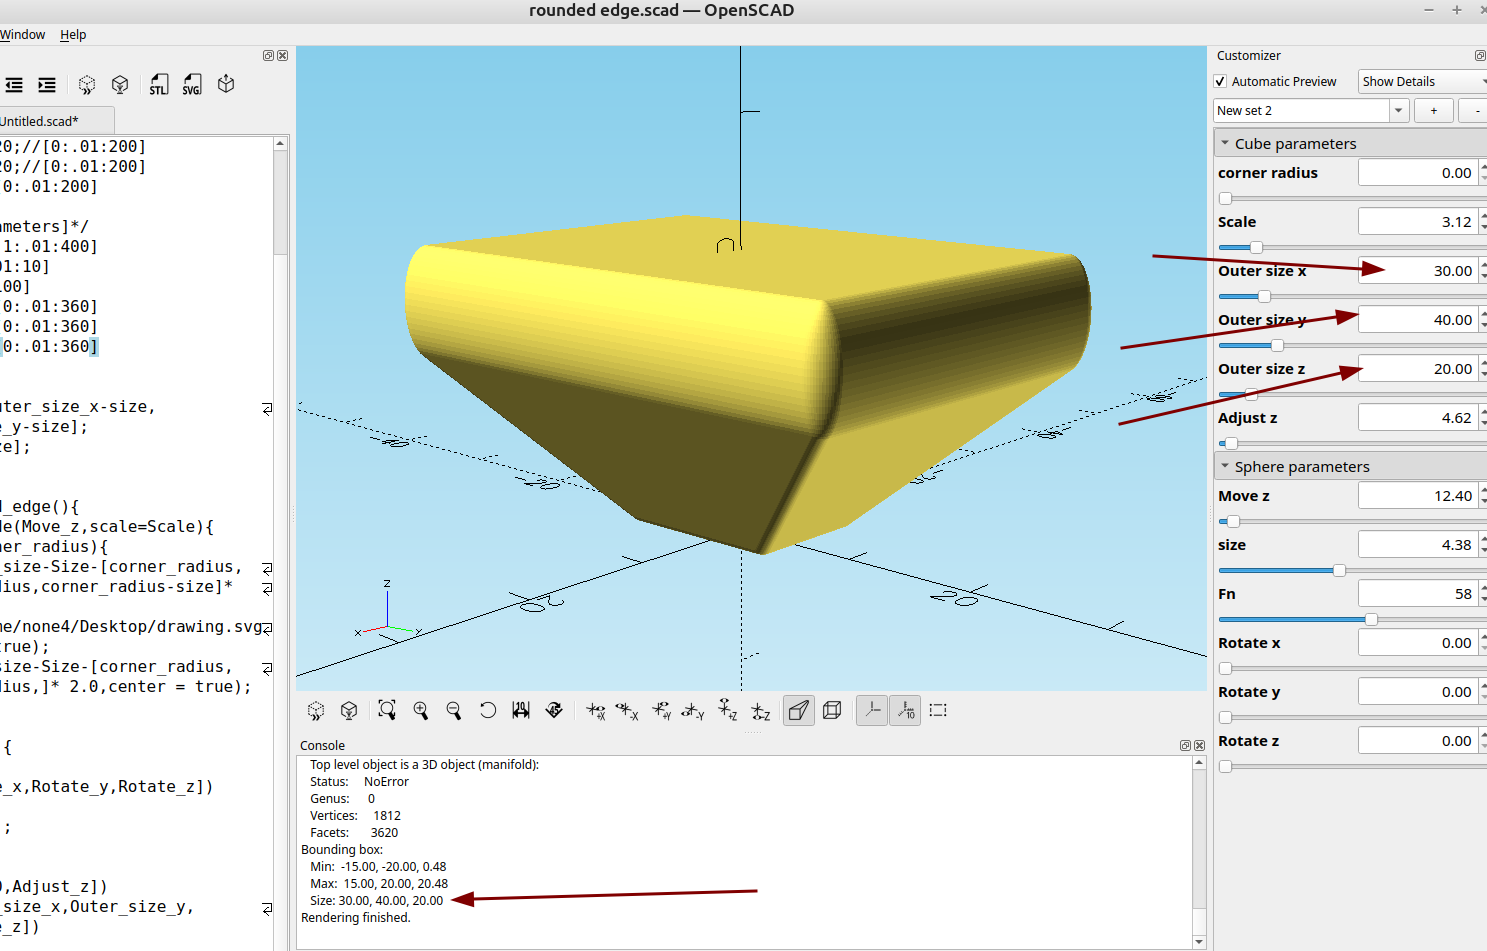This screenshot has width=1487, height=951.
Task: Toggle the Automatic Preview checkbox
Action: pos(1220,82)
